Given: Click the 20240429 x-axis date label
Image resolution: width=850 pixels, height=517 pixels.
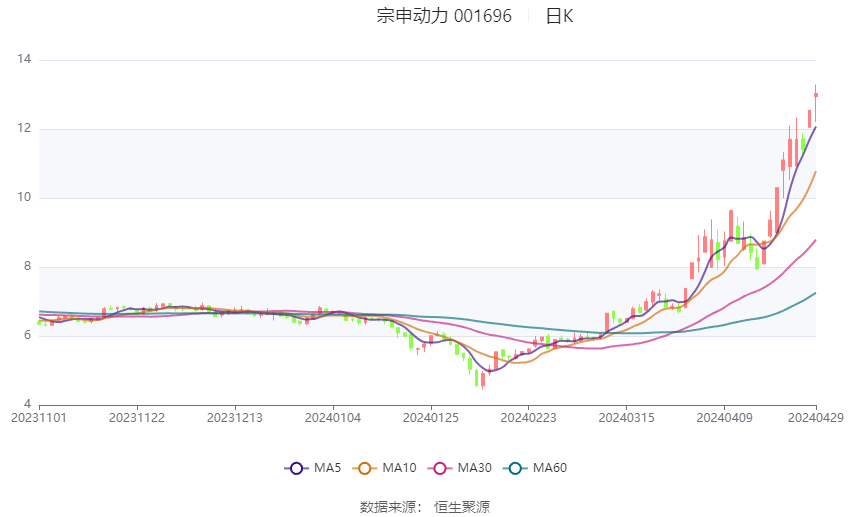Looking at the screenshot, I should point(815,418).
